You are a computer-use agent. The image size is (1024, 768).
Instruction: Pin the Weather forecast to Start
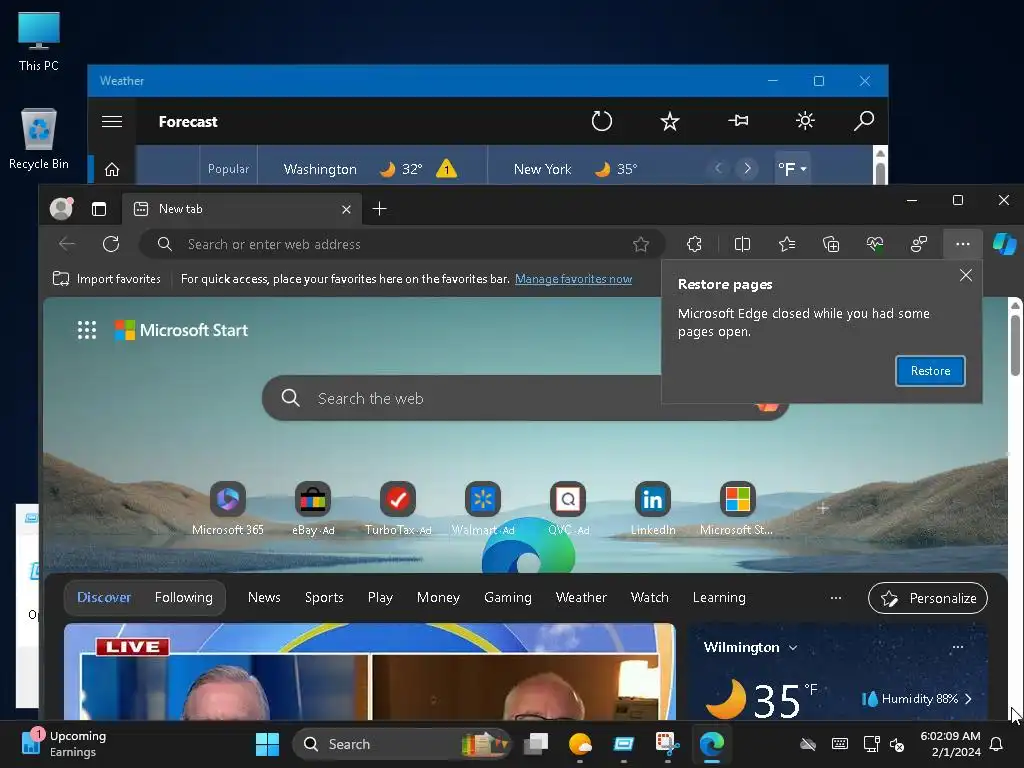pos(738,121)
